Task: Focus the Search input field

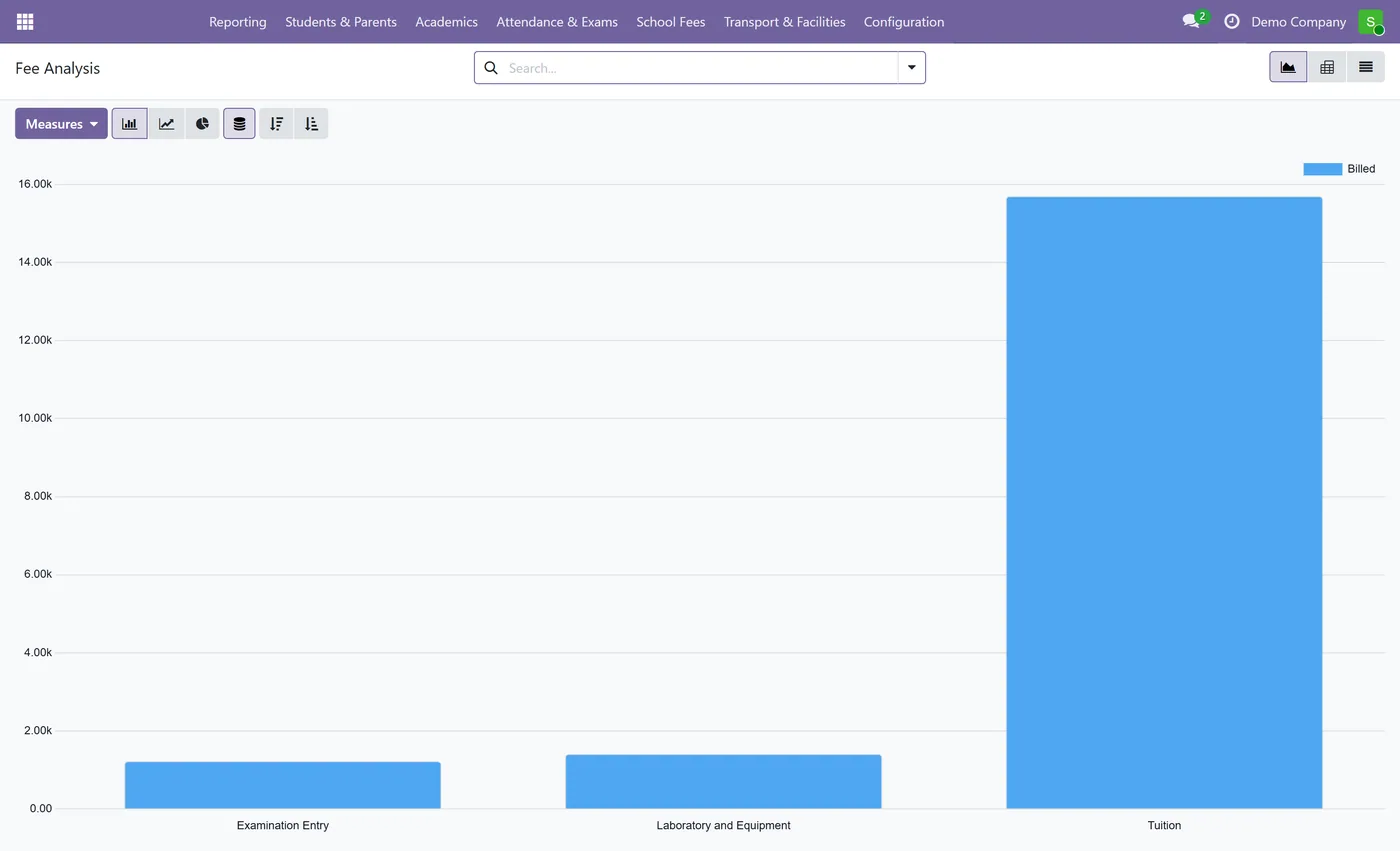Action: (x=700, y=68)
